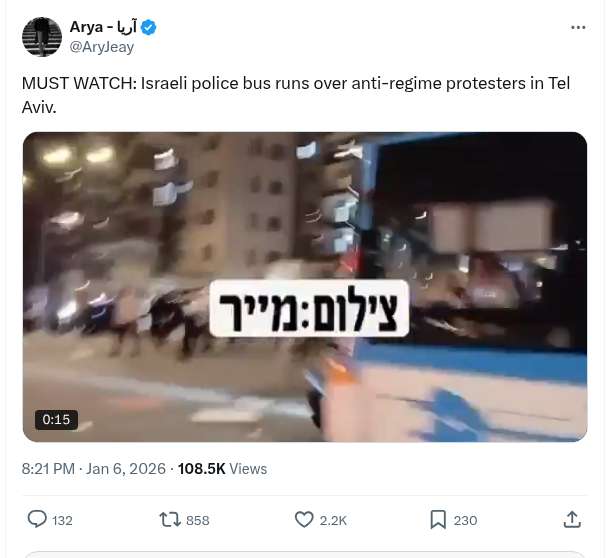
Task: Click the 2.2K likes count
Action: coord(333,520)
